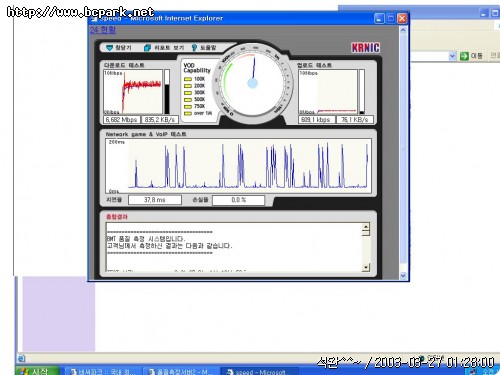Select the '835,2 KB/s' download value
Image resolution: width=500 pixels, height=375 pixels.
[160, 120]
